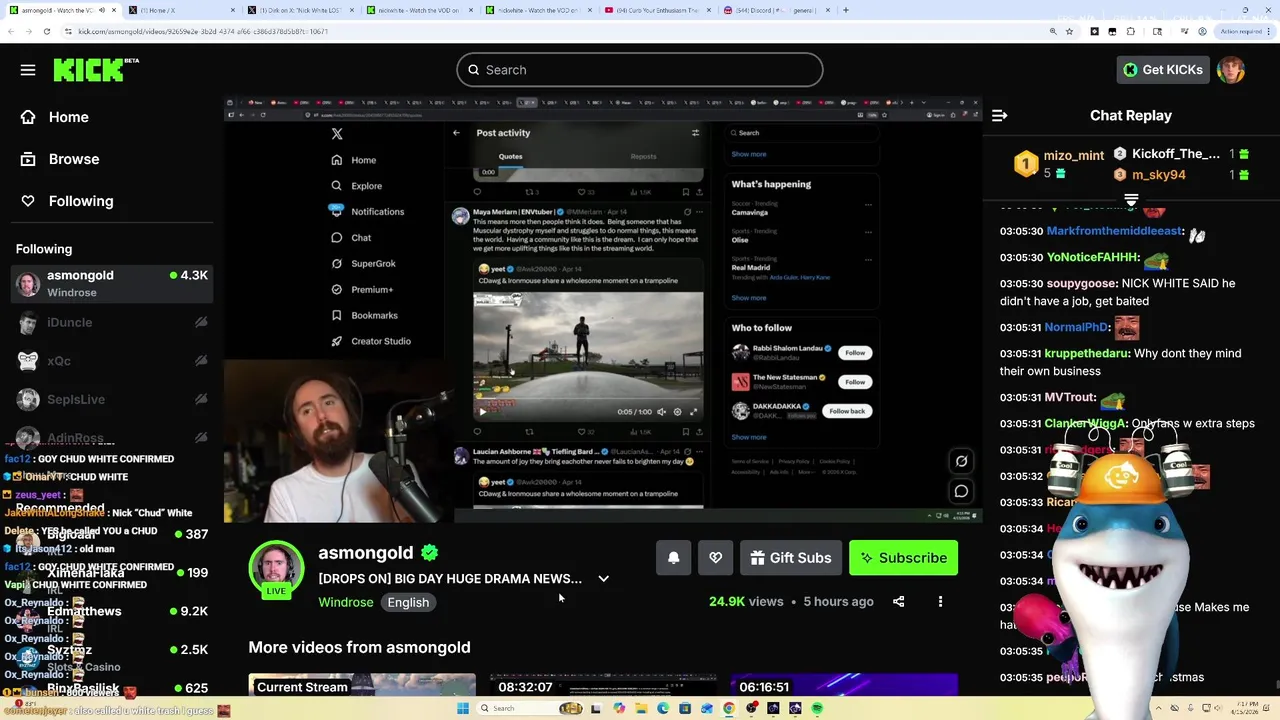Go to Home in Kick sidebar

click(68, 117)
